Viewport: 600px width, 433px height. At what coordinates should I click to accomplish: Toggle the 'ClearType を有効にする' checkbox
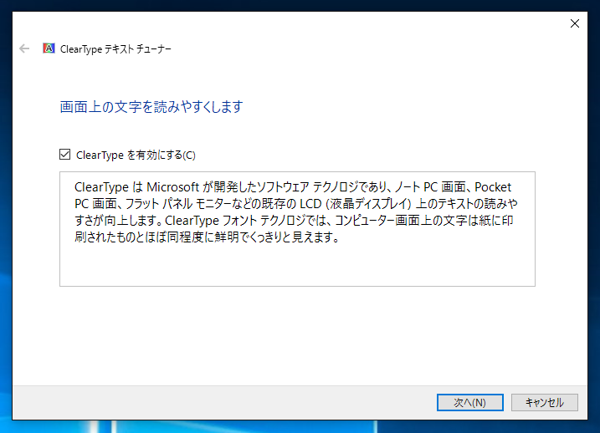65,155
